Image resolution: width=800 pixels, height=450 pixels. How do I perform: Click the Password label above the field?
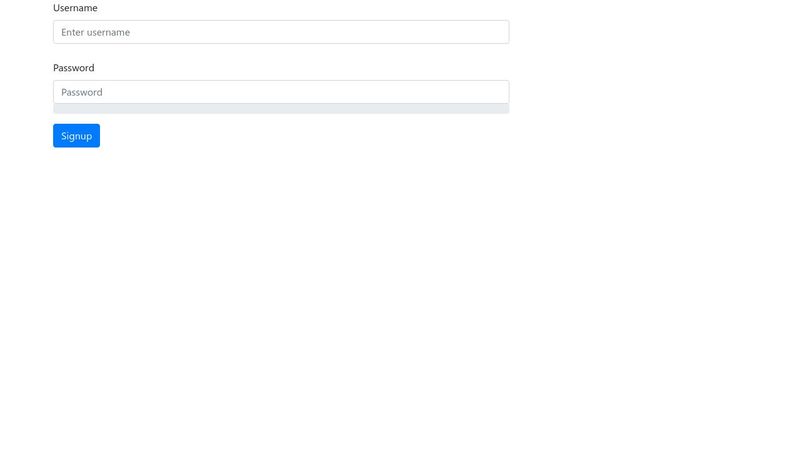point(73,68)
